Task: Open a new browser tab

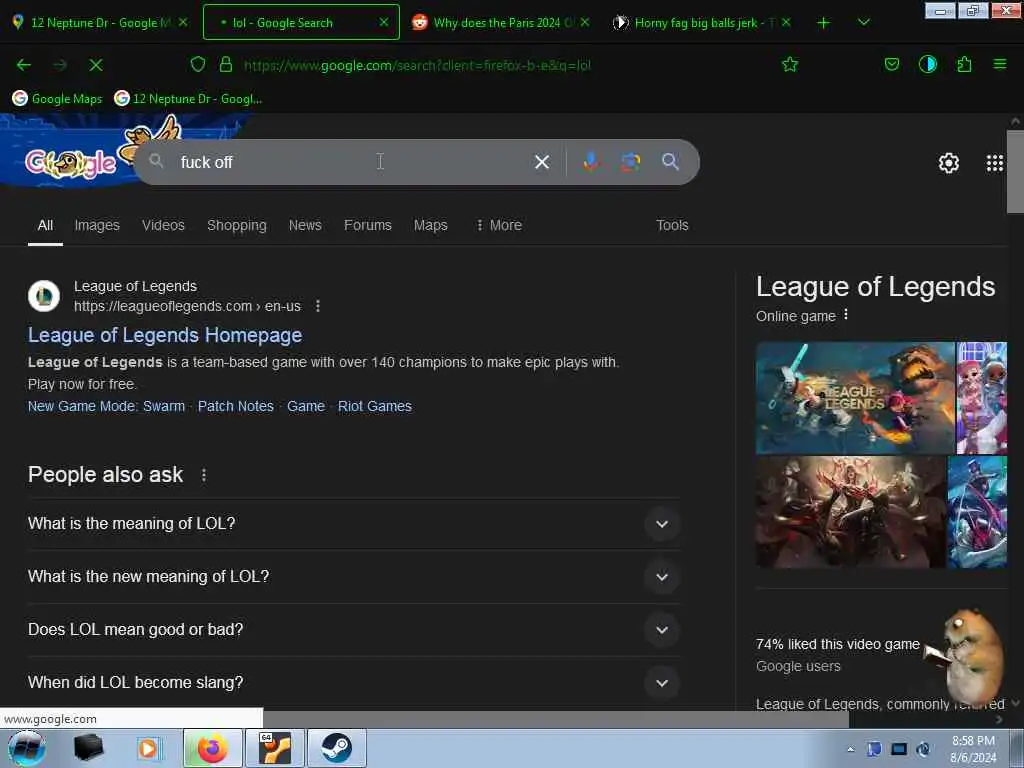Action: click(824, 23)
